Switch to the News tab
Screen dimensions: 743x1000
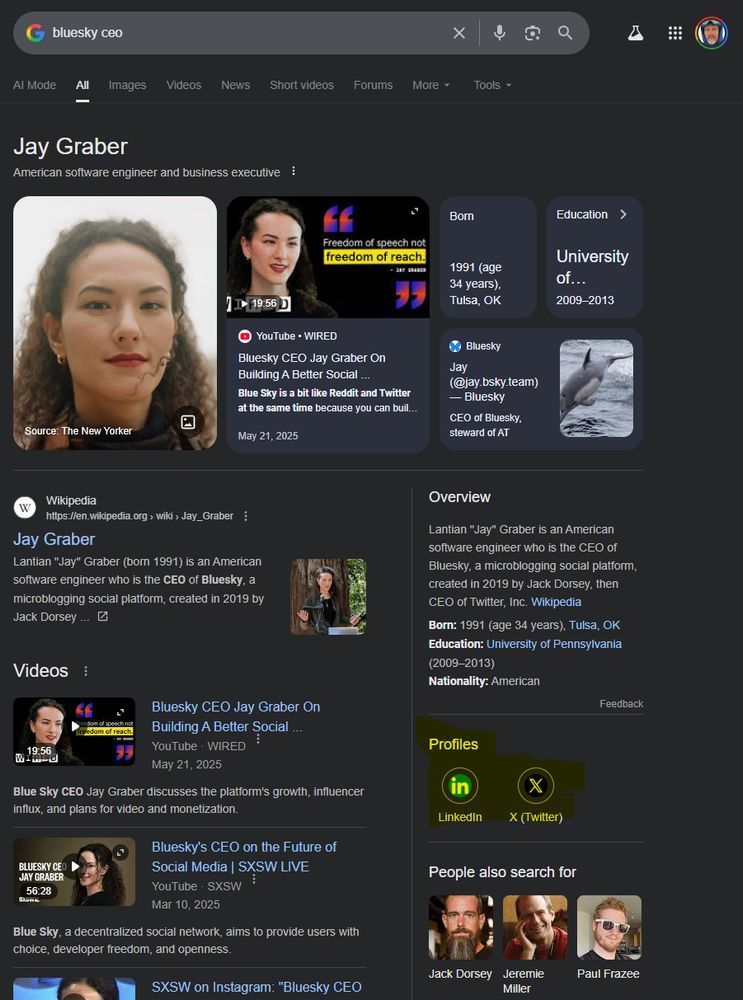pyautogui.click(x=235, y=85)
